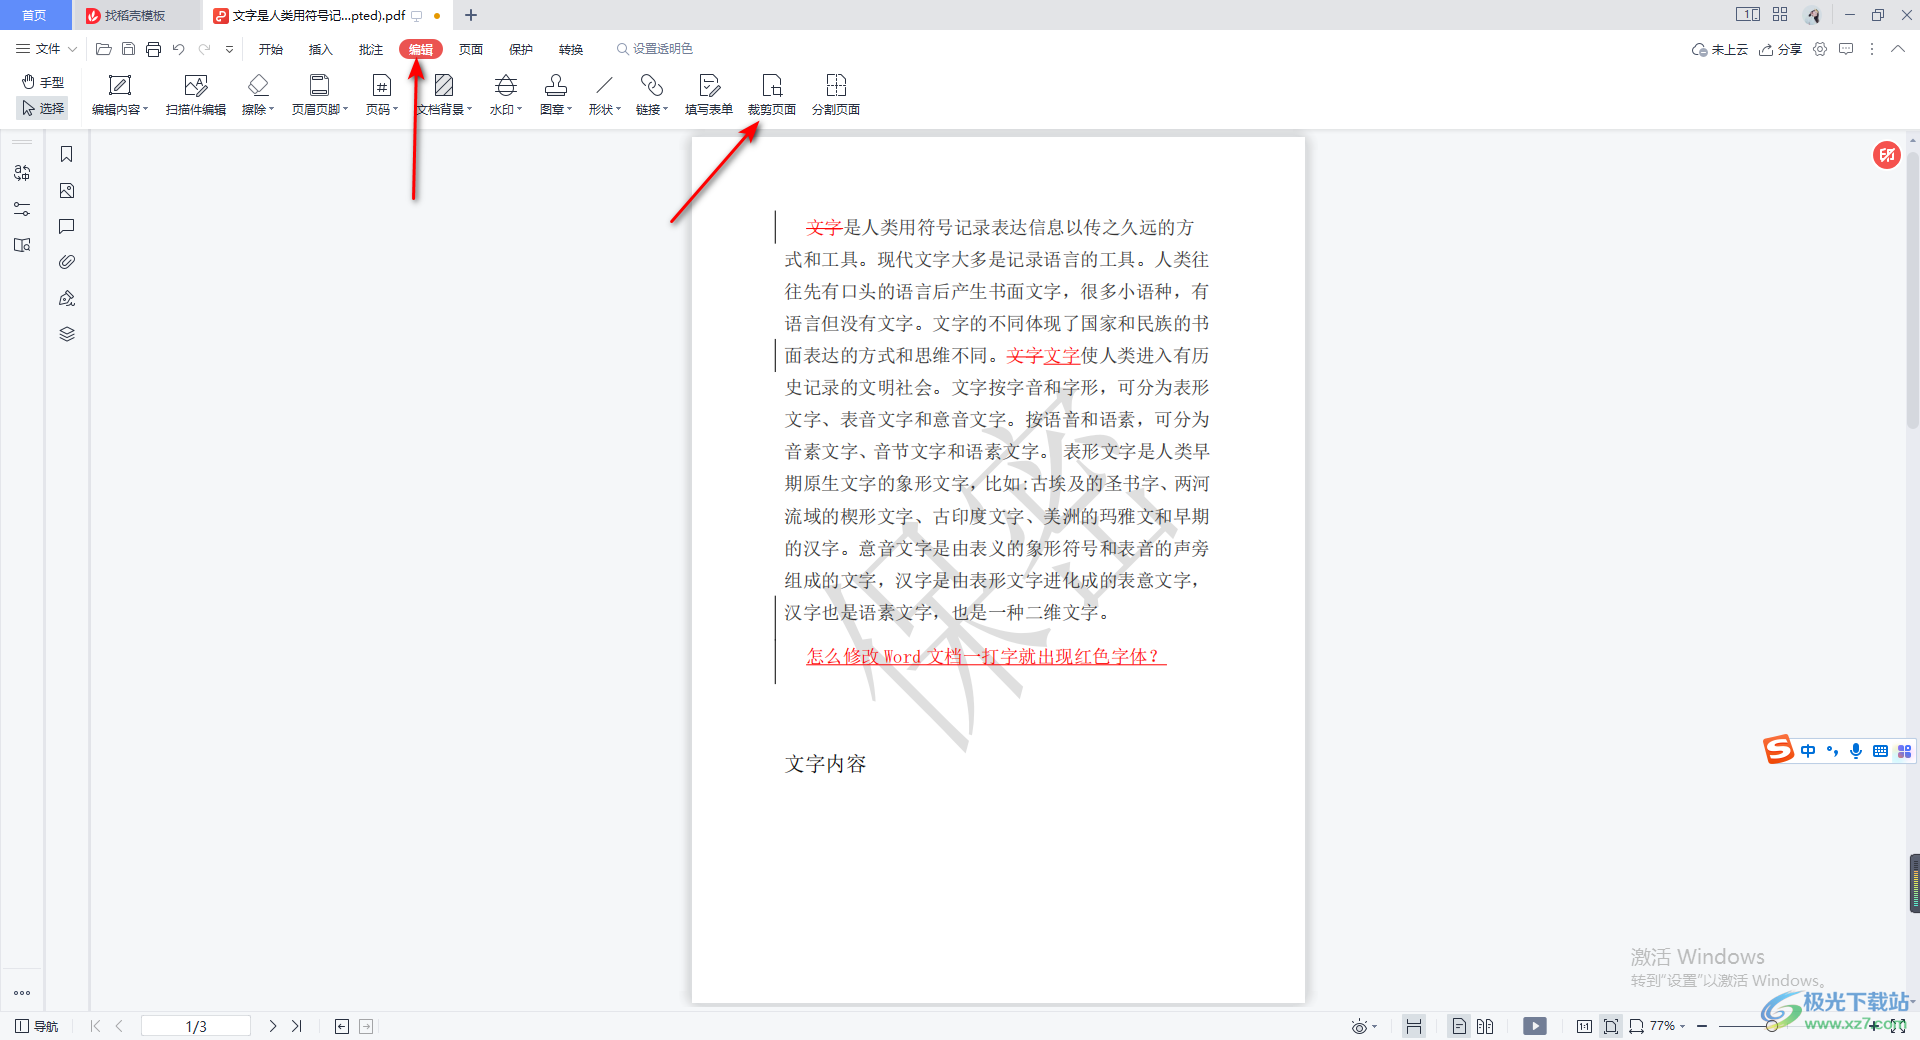The width and height of the screenshot is (1920, 1040).
Task: Open the Bookmark panel icon
Action: pos(67,154)
